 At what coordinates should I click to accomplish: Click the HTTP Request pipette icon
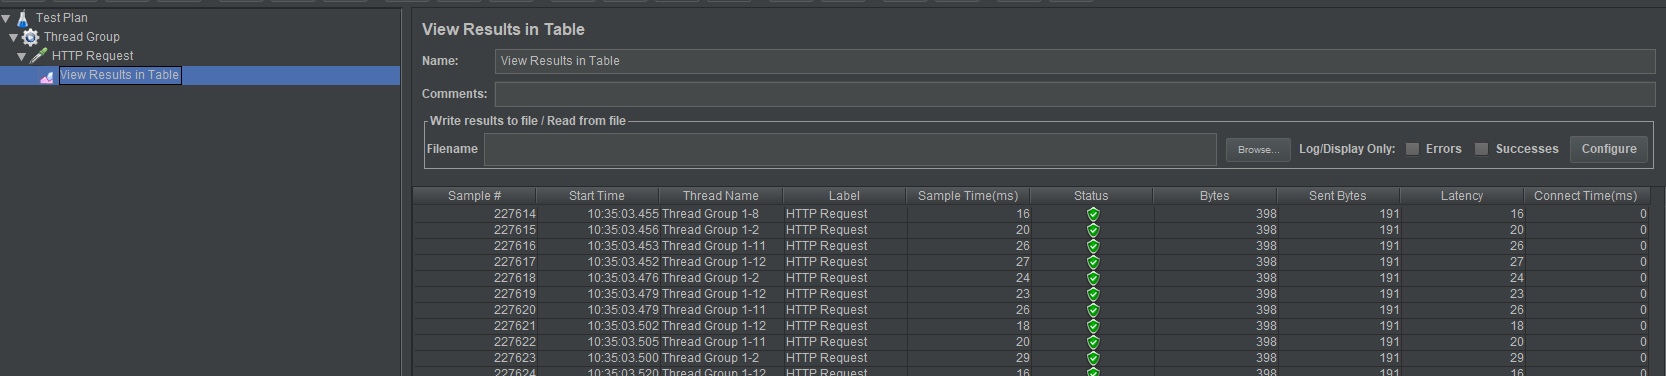pyautogui.click(x=39, y=56)
